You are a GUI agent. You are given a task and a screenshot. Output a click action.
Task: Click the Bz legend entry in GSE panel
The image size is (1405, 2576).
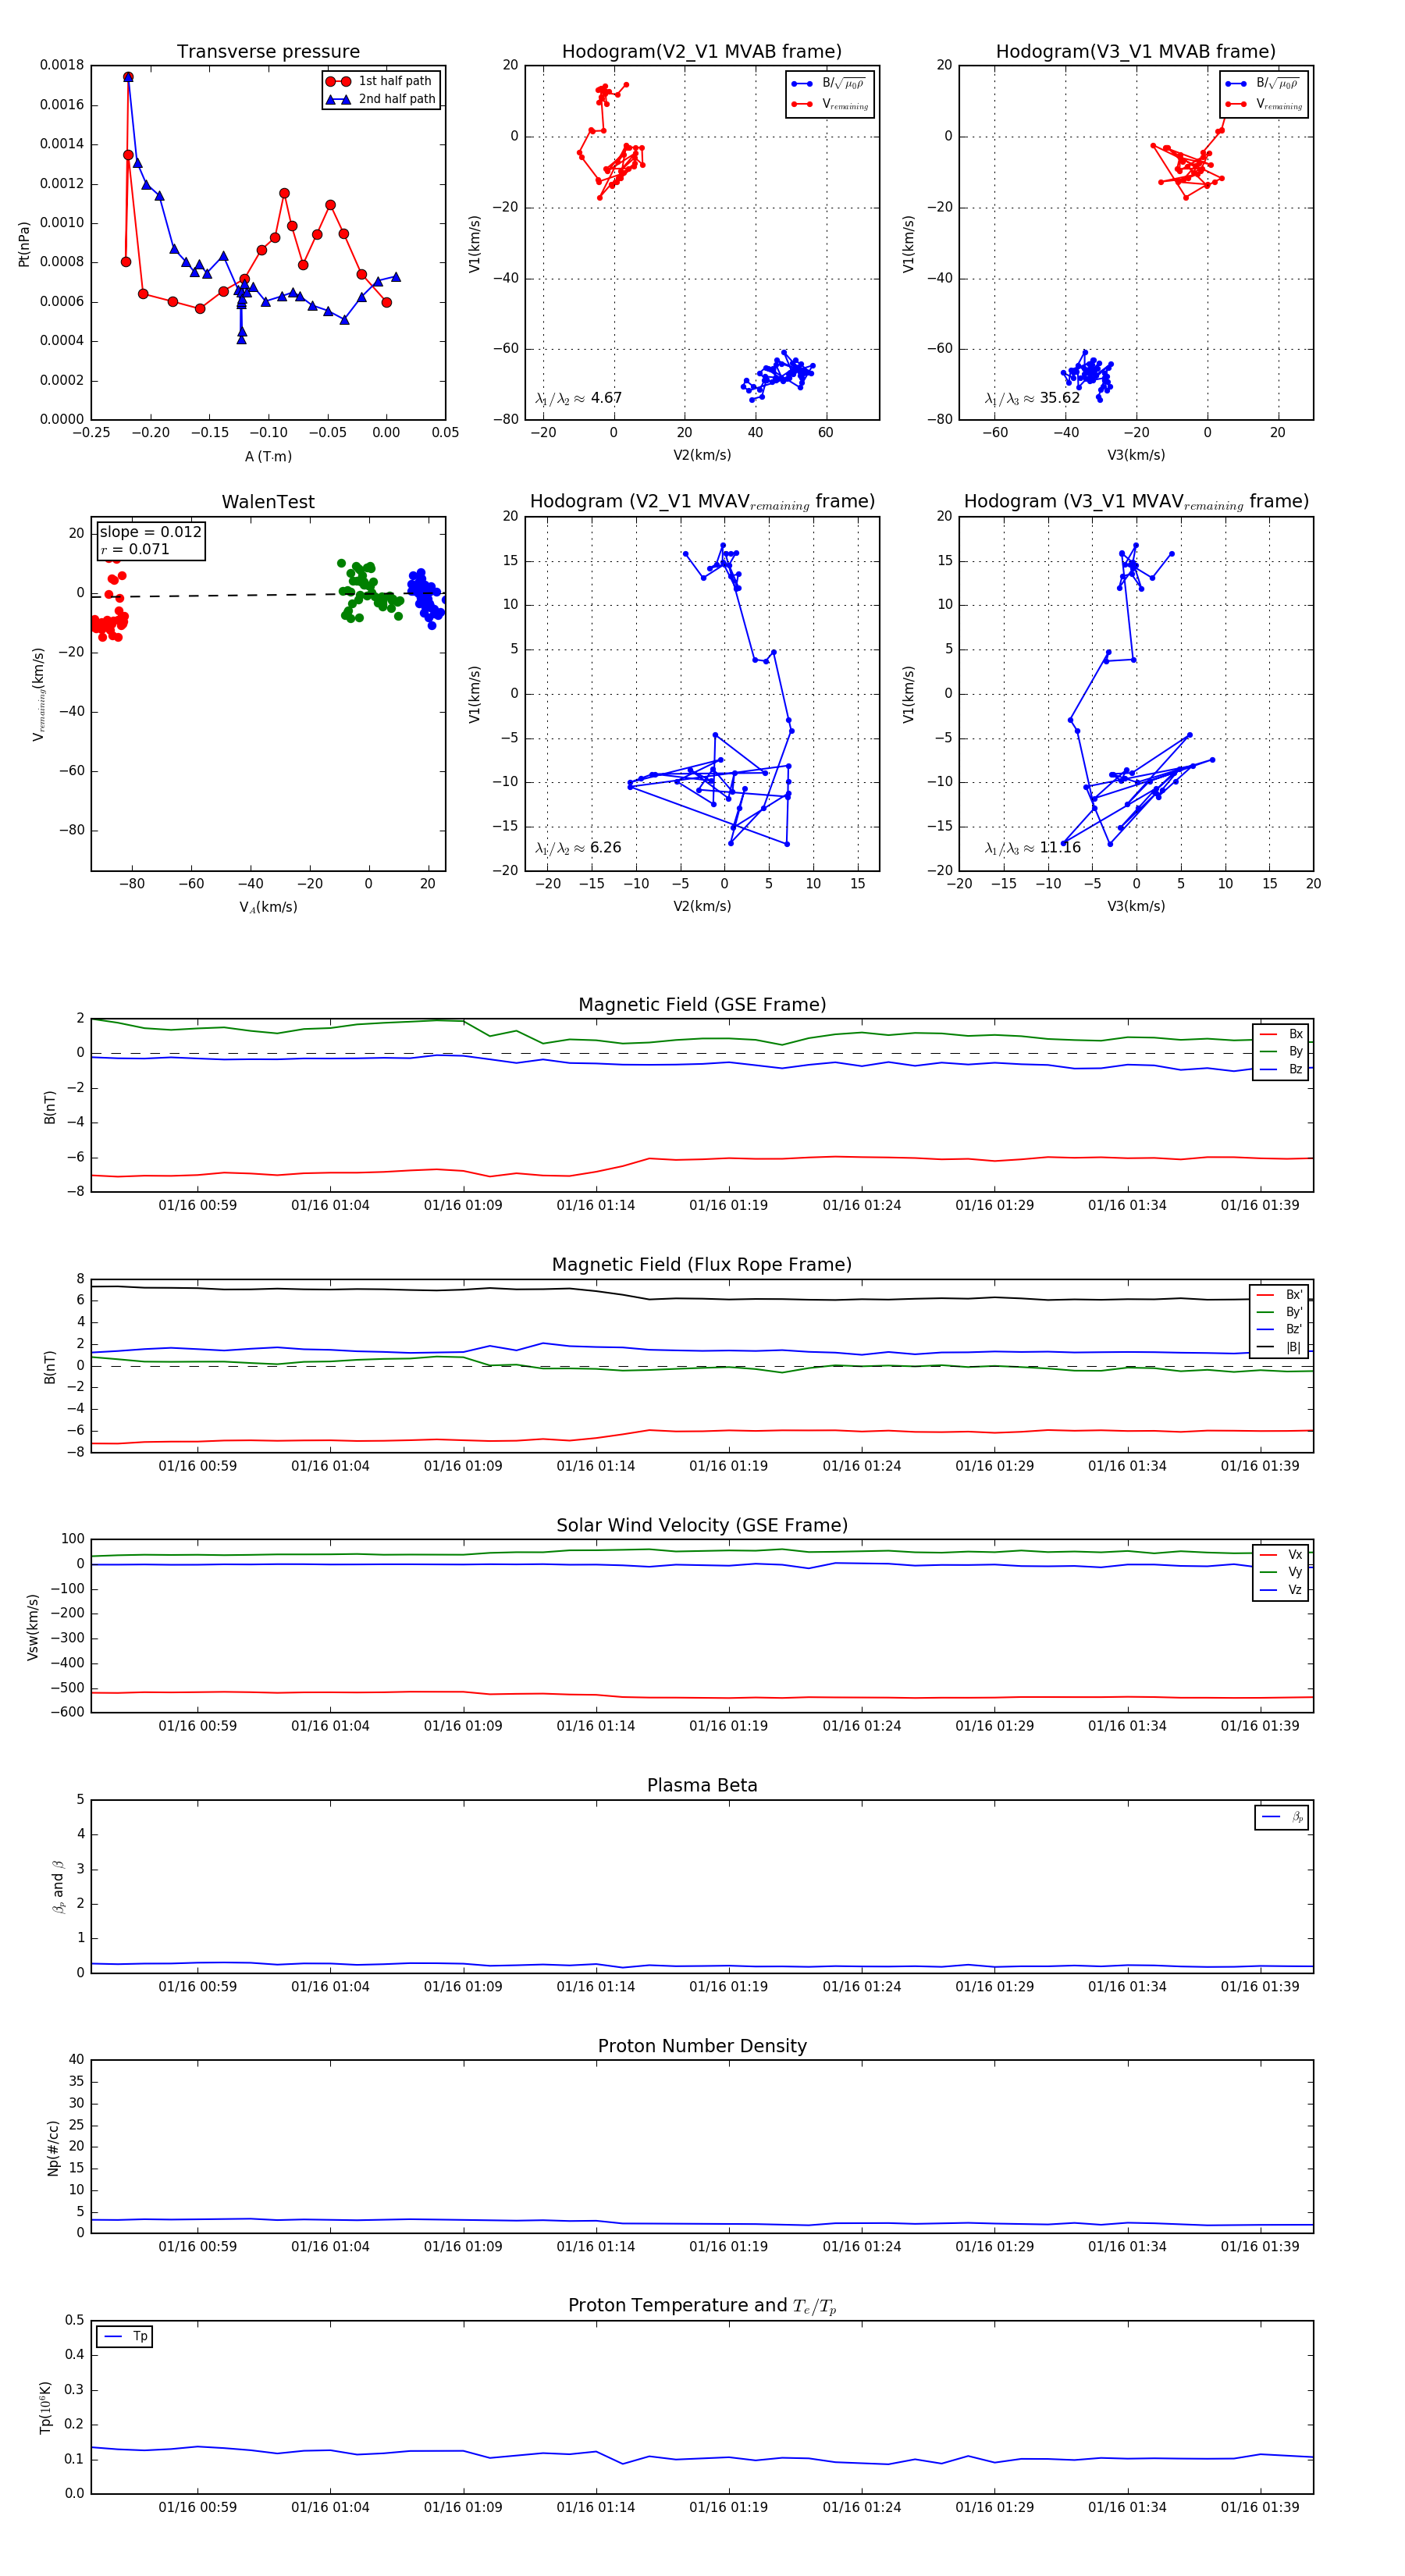[1281, 1069]
